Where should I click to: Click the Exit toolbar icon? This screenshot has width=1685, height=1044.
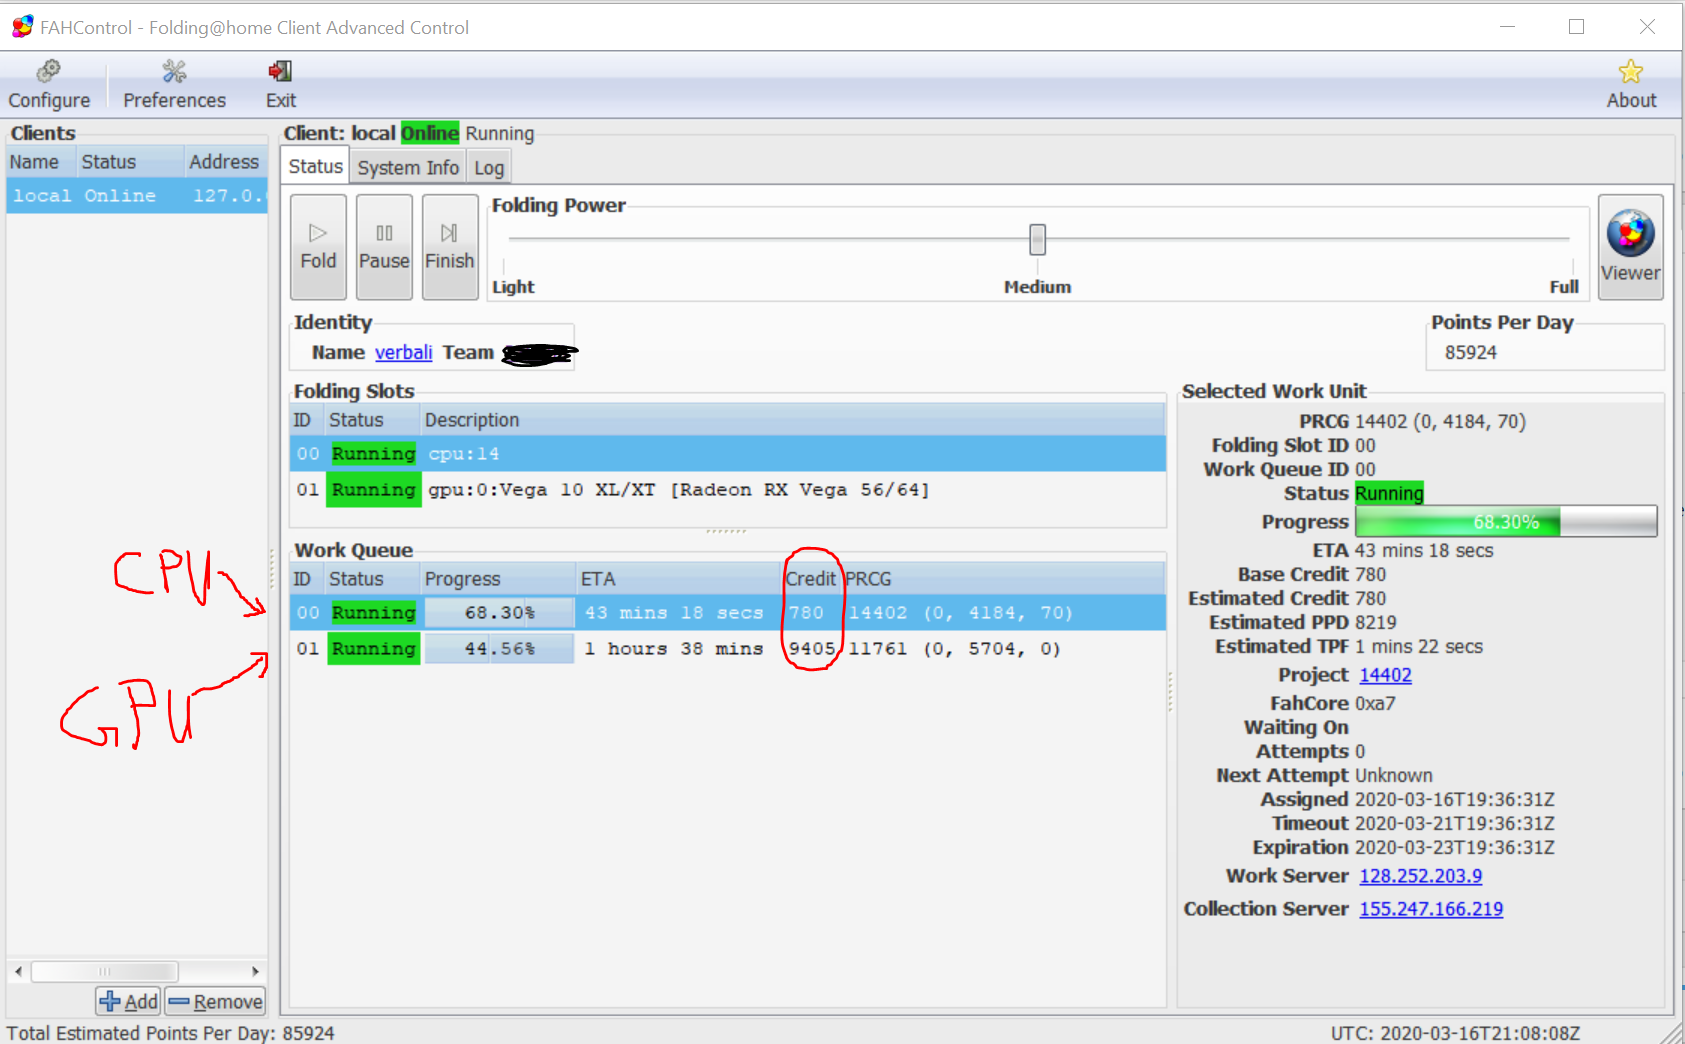tap(280, 84)
